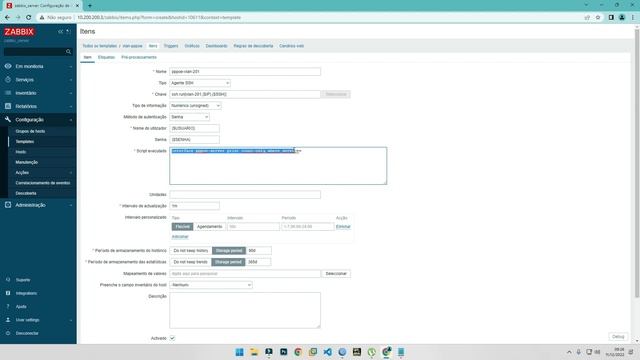Switch to the Pré-processamento tab

(139, 58)
